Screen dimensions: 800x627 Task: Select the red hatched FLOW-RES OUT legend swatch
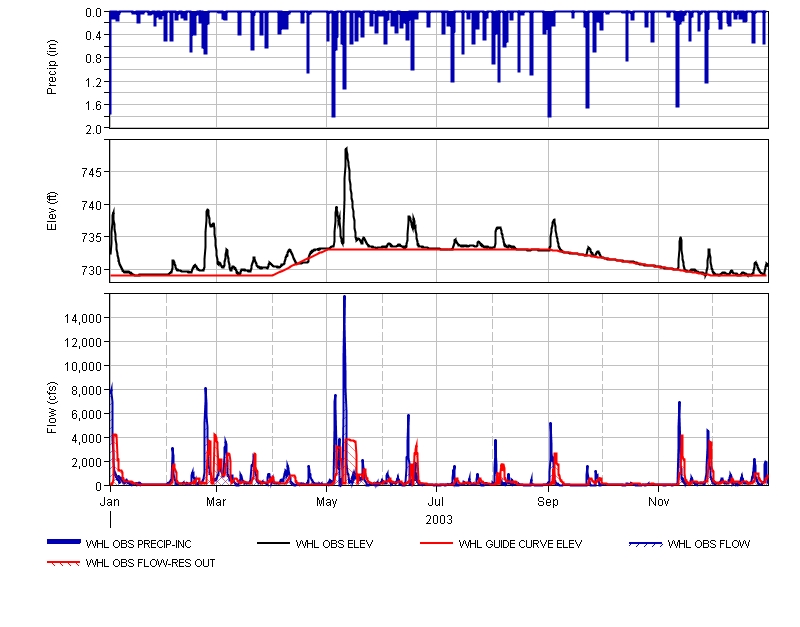(64, 563)
